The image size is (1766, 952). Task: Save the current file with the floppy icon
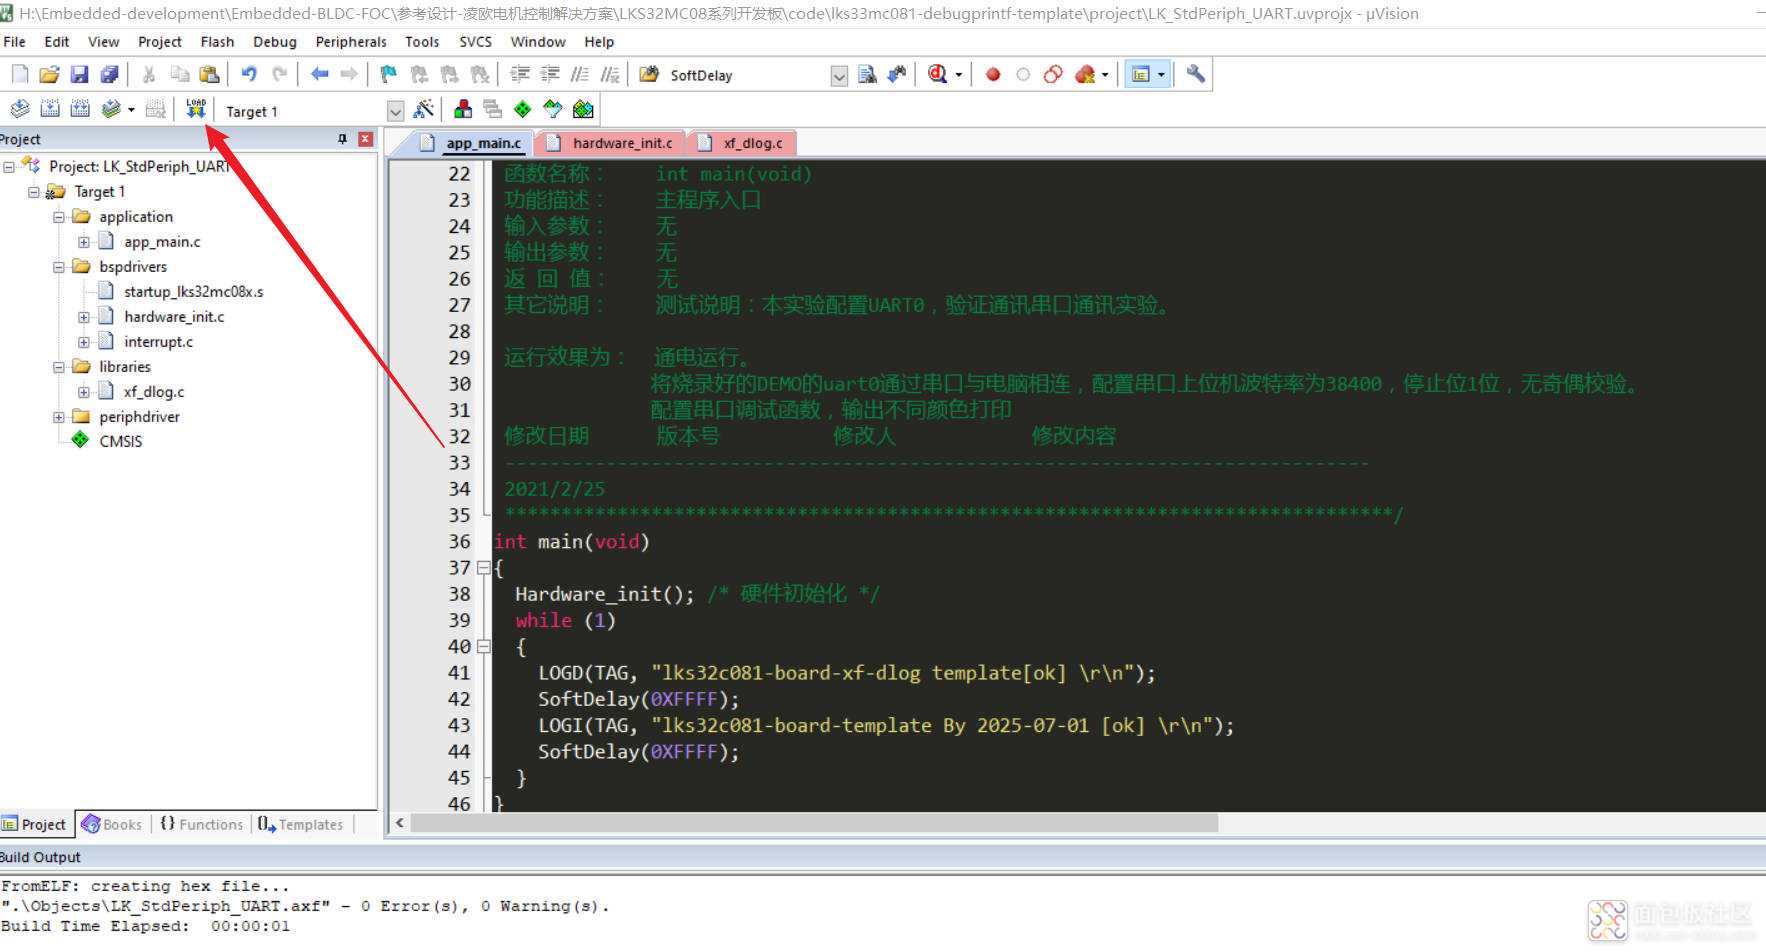[79, 74]
